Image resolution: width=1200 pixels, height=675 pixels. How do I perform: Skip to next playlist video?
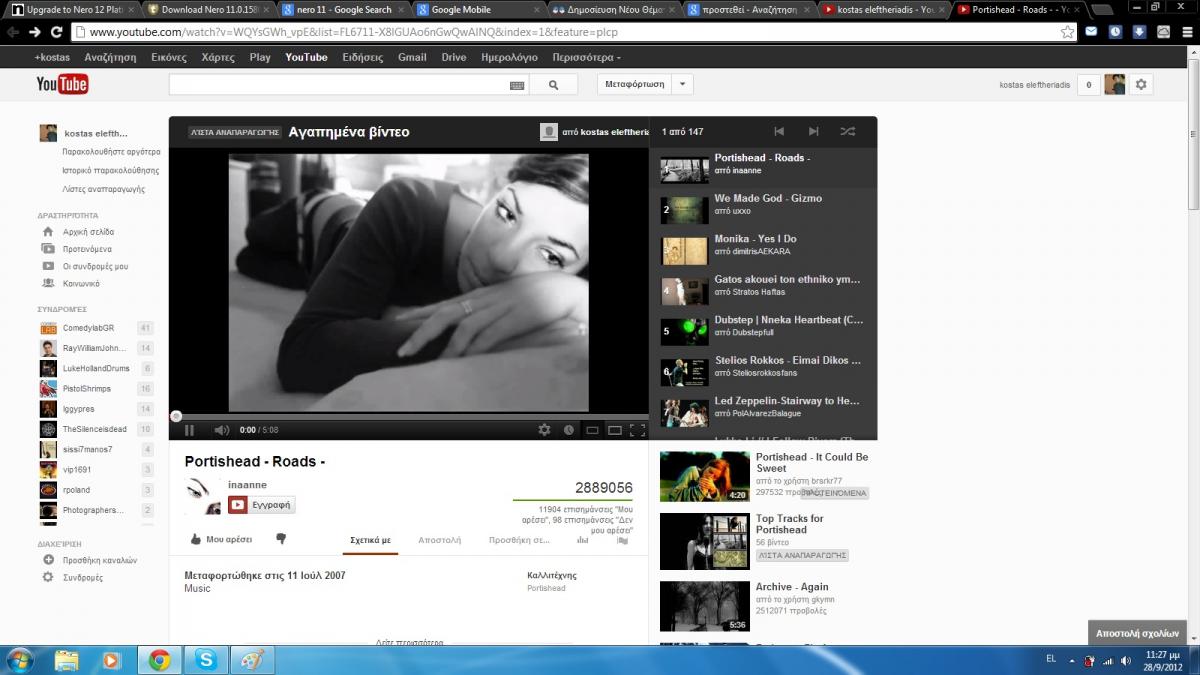[814, 131]
